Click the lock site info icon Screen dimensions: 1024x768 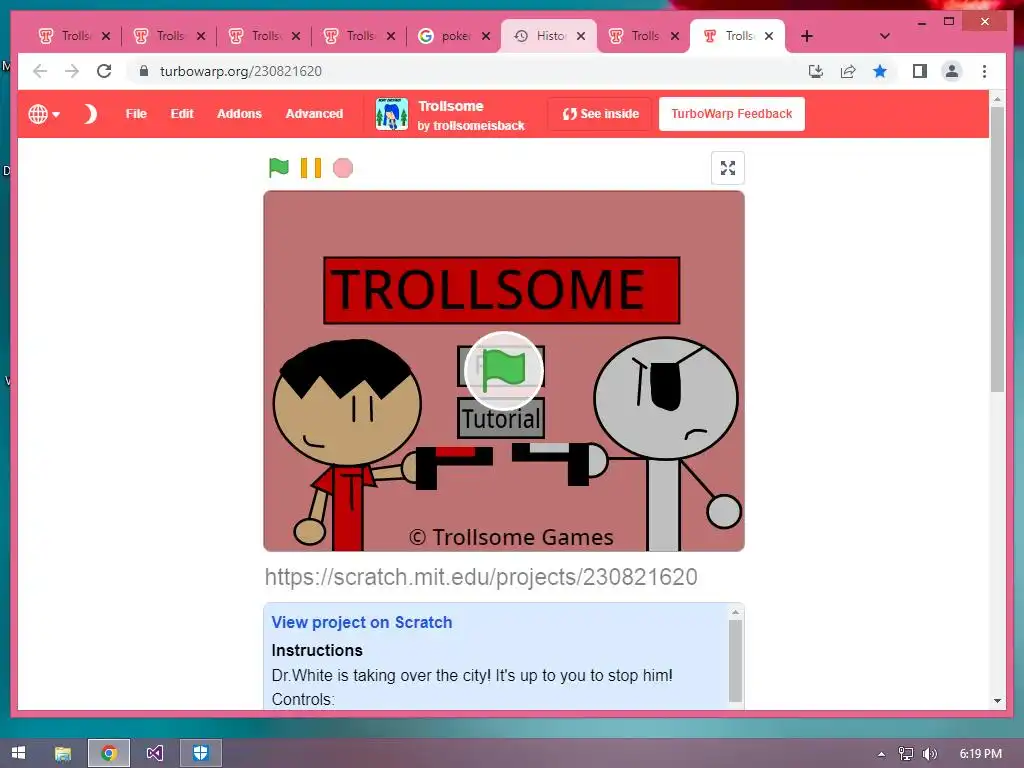[x=144, y=71]
